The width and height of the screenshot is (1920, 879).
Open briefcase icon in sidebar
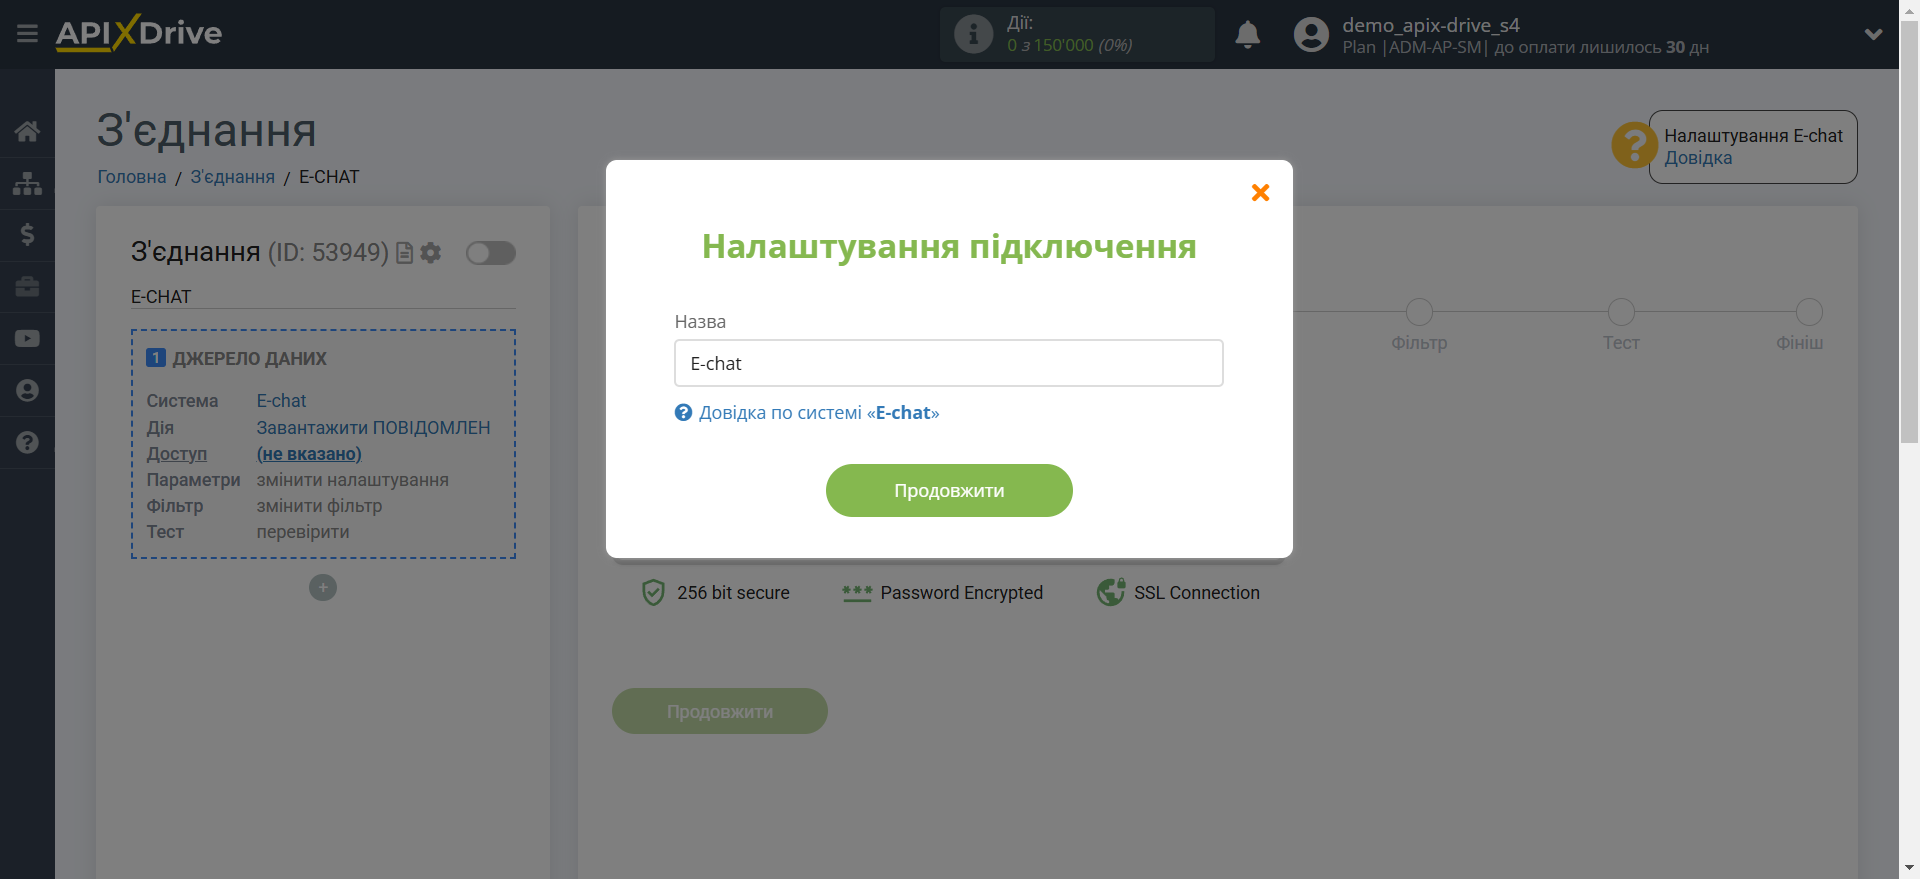[x=27, y=287]
